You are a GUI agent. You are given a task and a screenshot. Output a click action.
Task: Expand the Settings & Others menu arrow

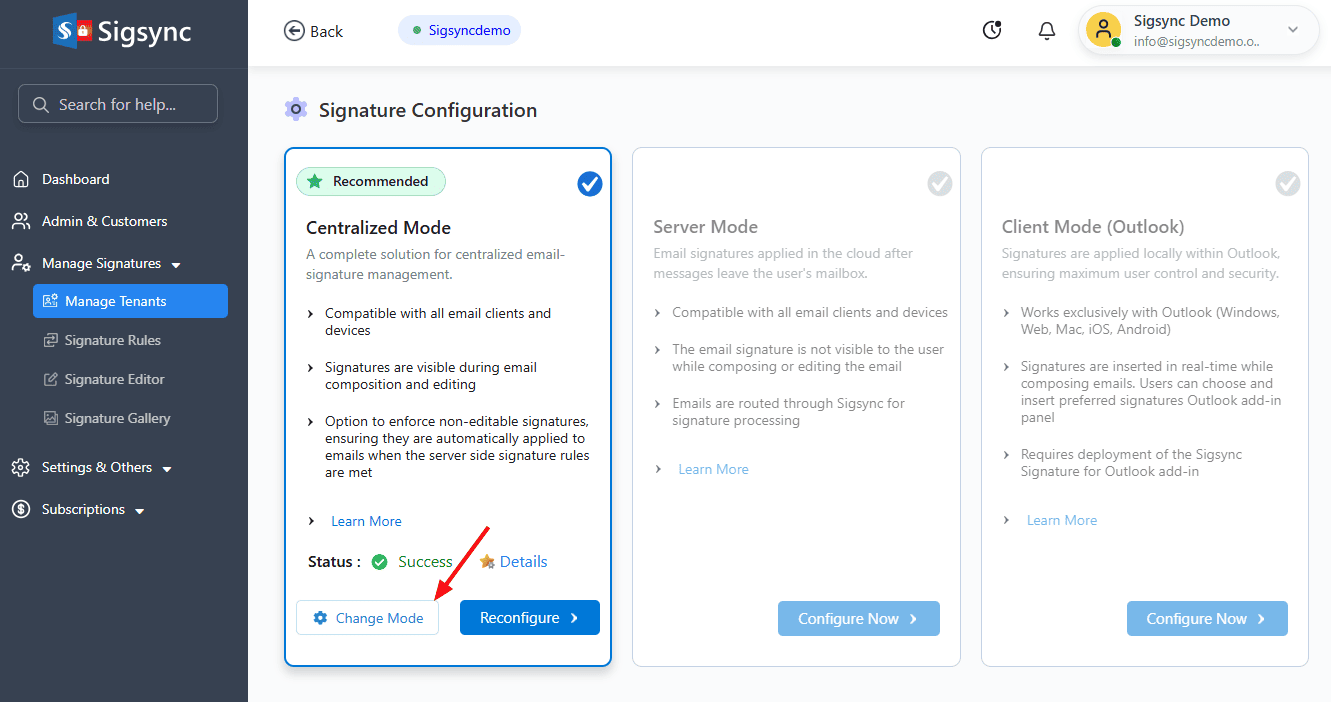tap(167, 469)
